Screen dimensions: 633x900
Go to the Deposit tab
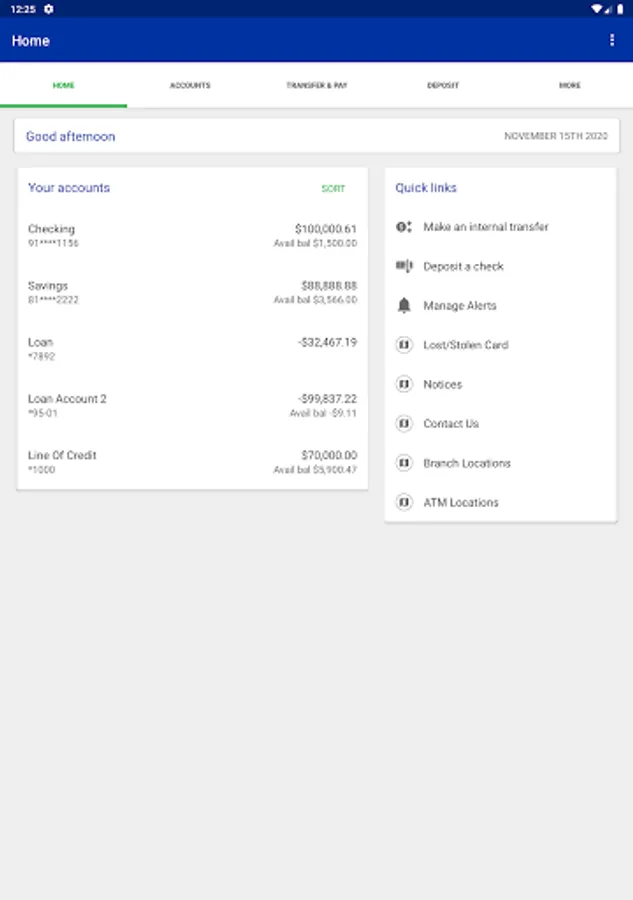[x=443, y=86]
